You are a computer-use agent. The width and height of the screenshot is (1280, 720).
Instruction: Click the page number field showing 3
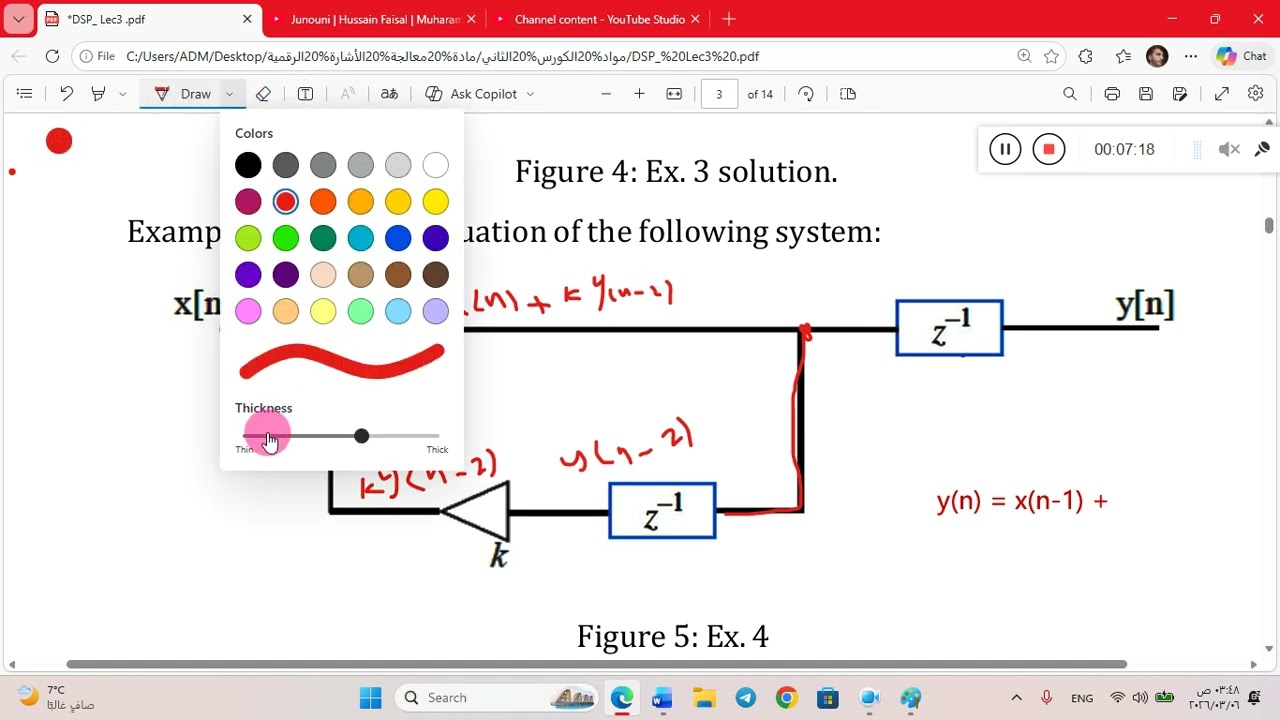coord(719,94)
